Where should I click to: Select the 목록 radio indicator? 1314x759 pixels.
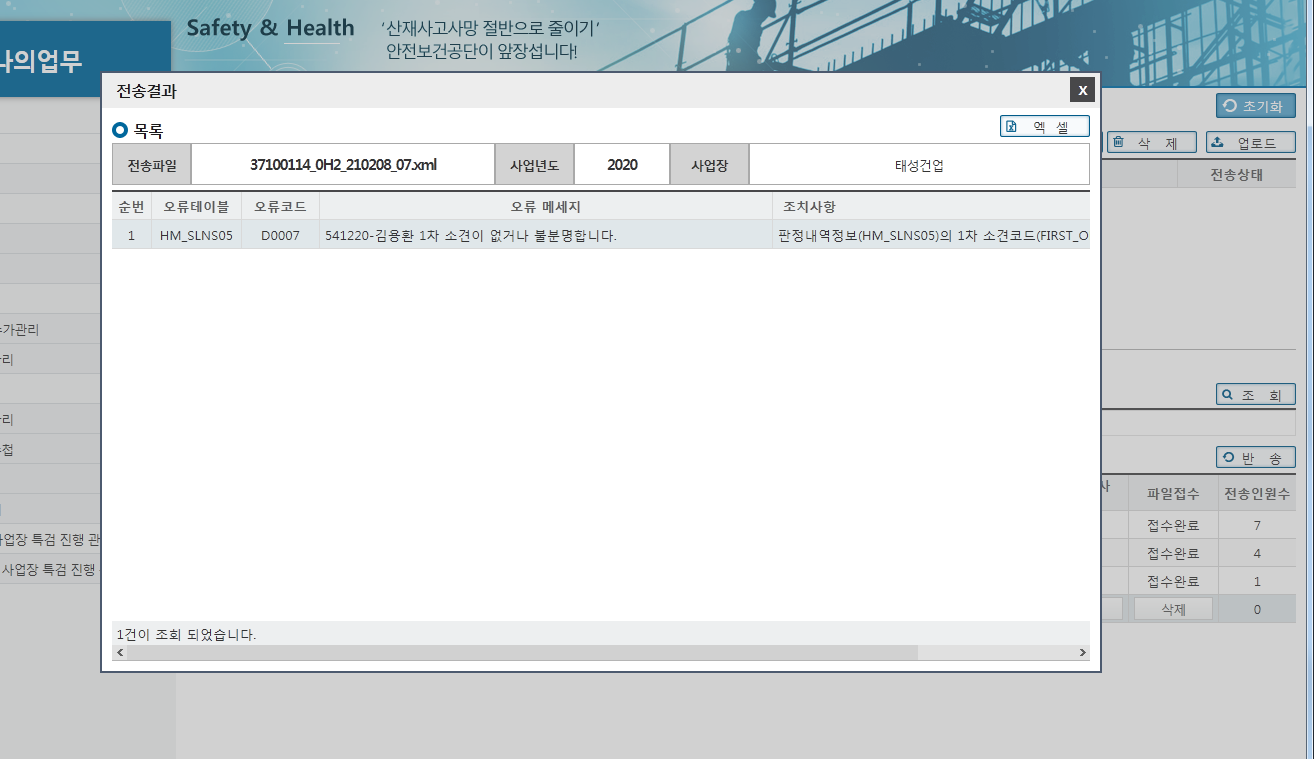pyautogui.click(x=120, y=130)
